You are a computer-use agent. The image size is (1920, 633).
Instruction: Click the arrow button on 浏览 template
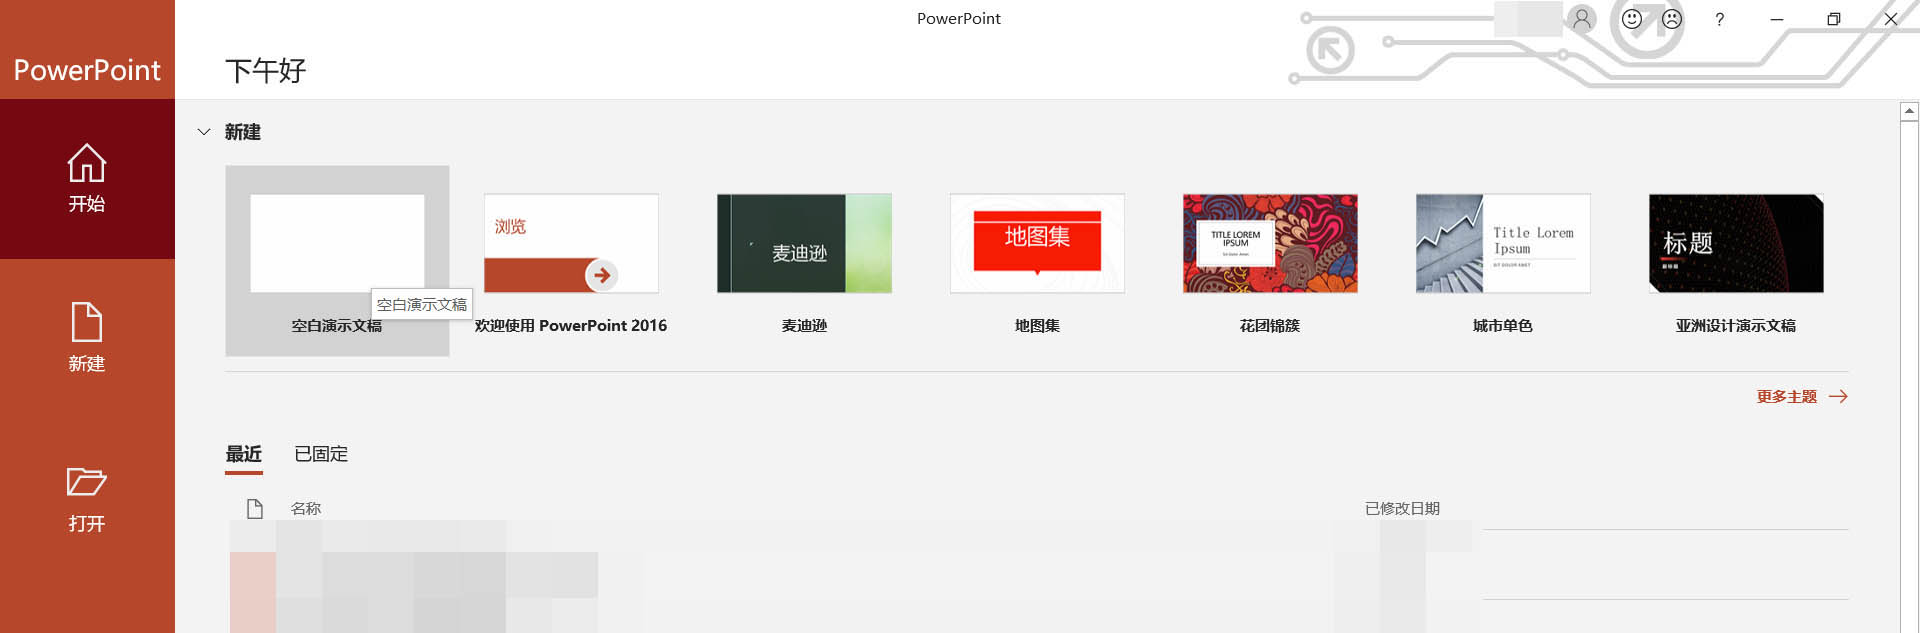[x=601, y=275]
